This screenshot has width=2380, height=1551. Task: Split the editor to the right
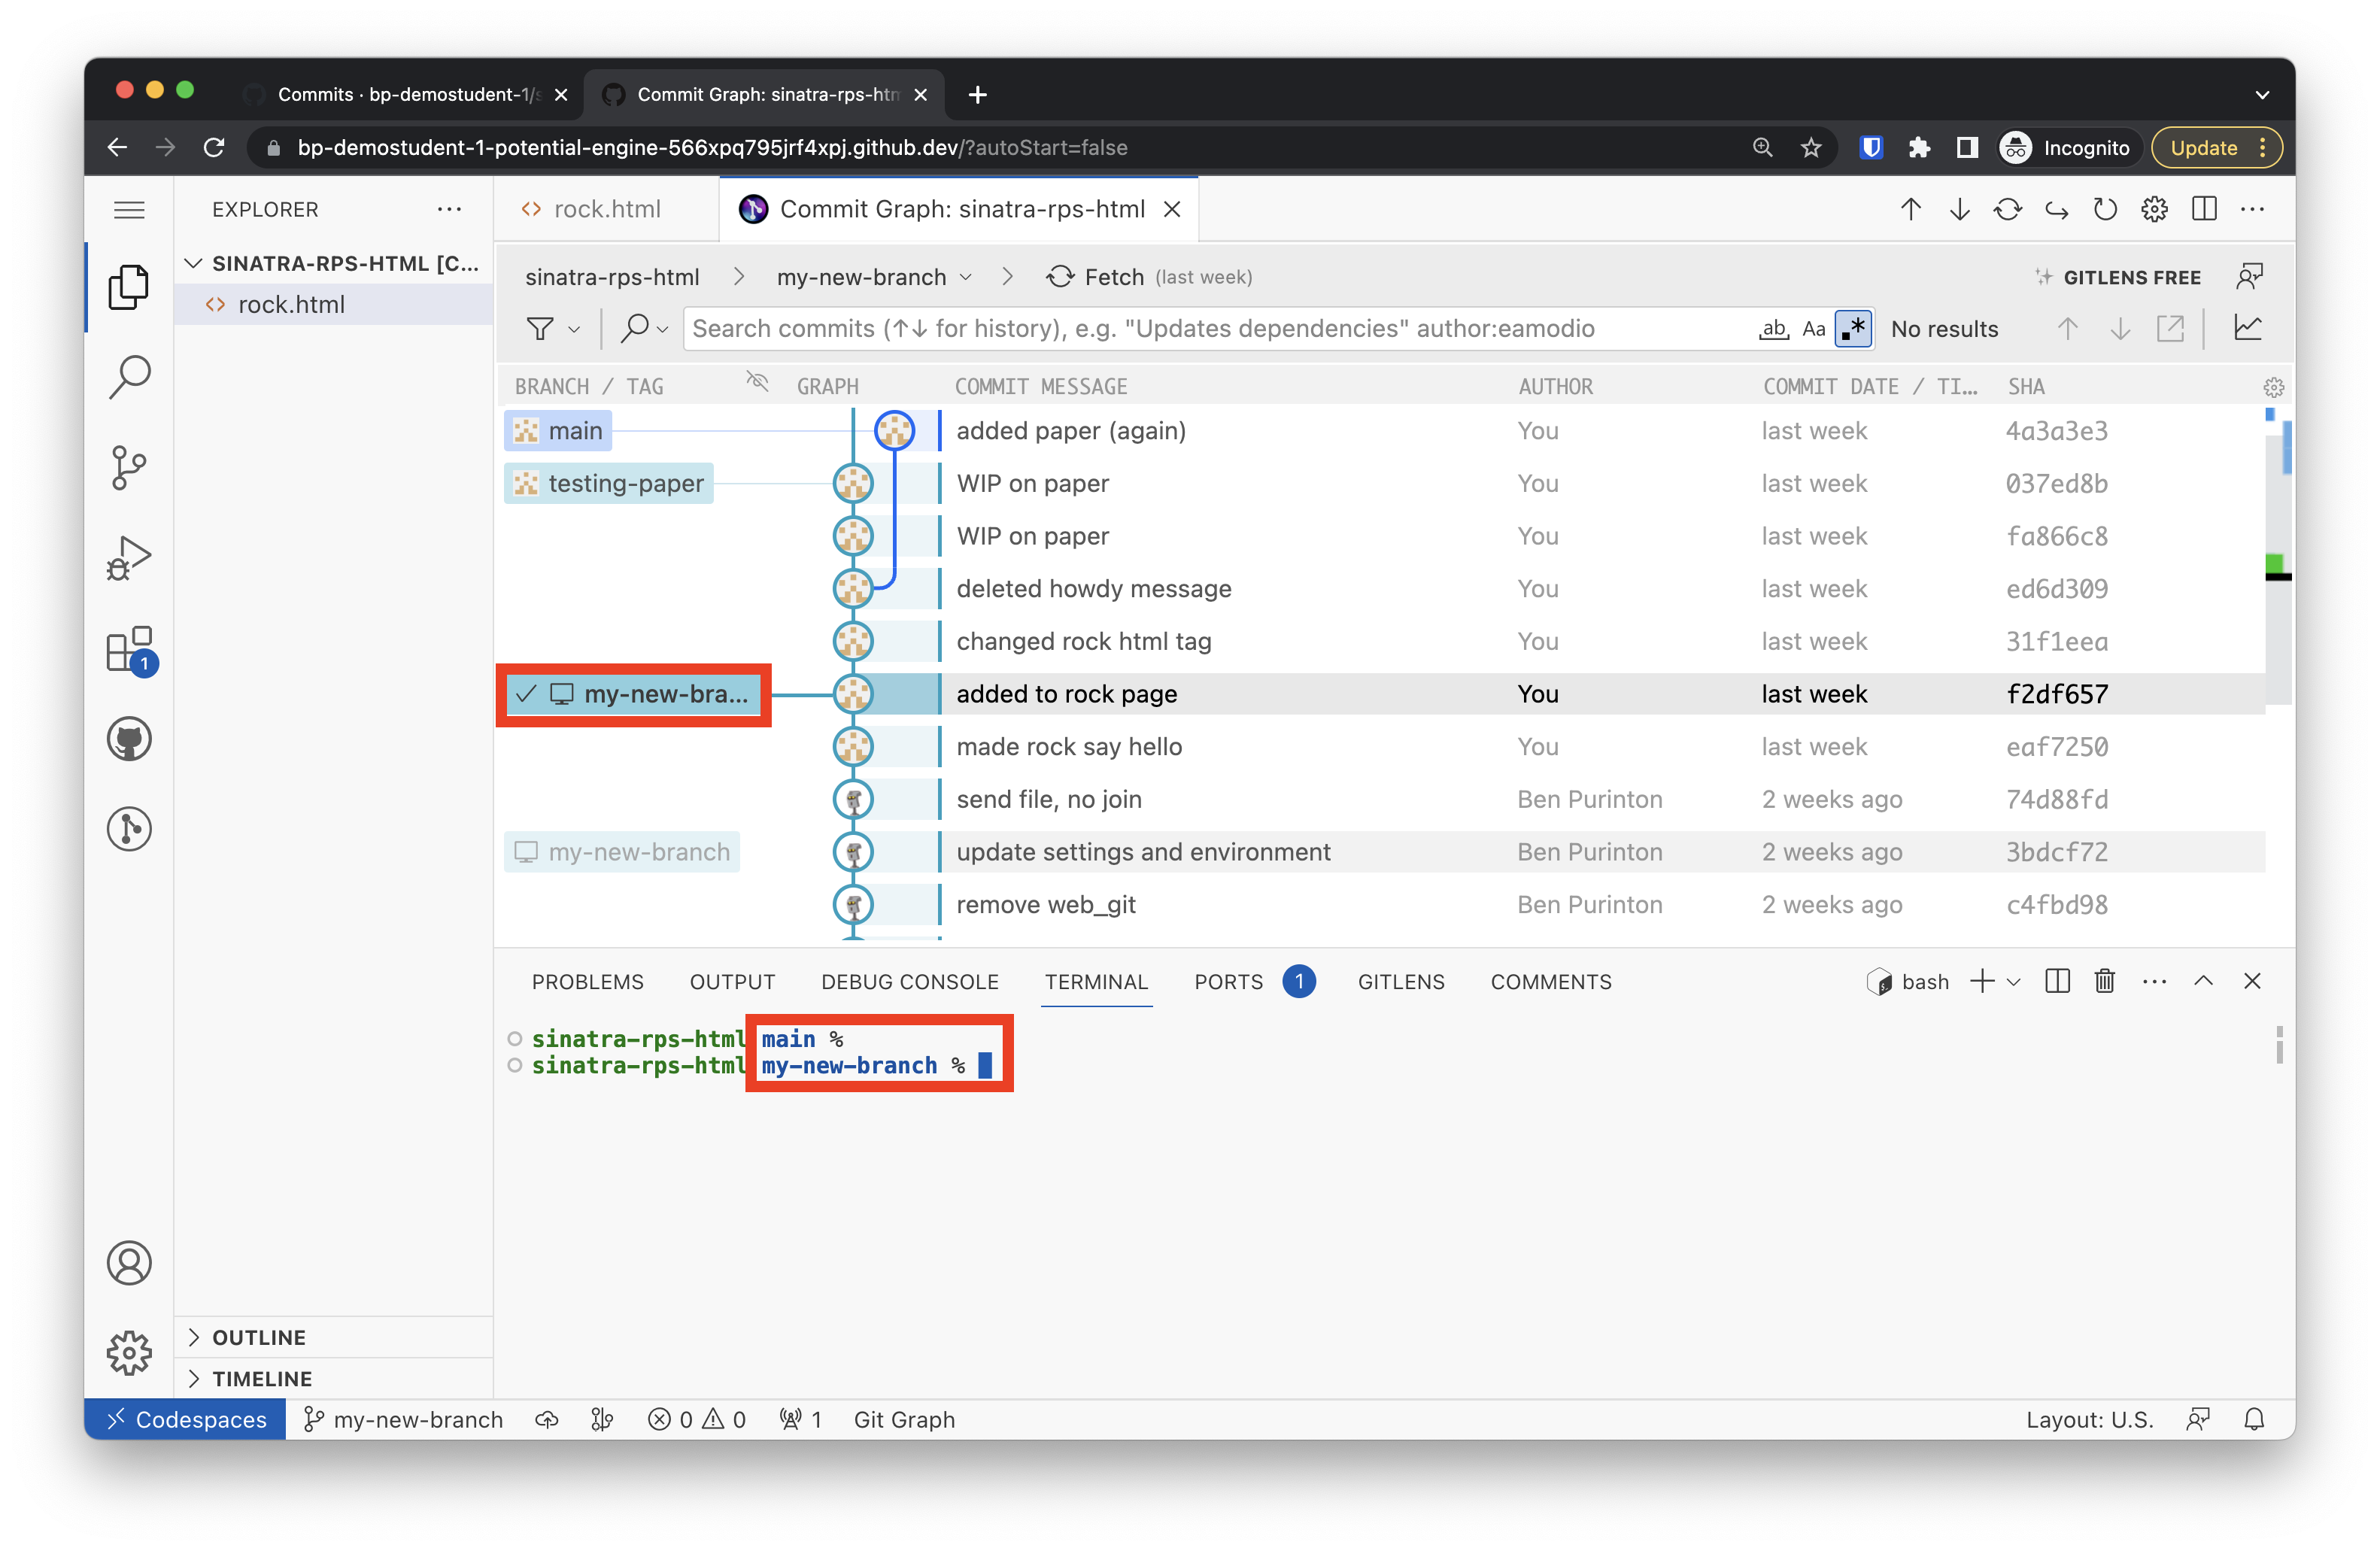pyautogui.click(x=2204, y=209)
